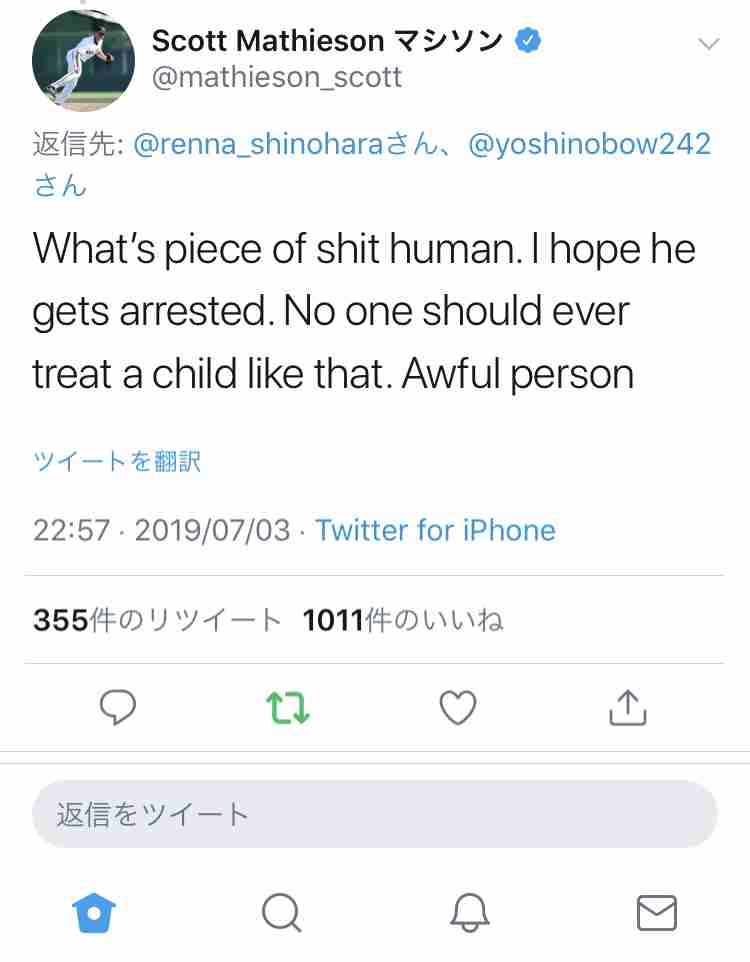Toggle the green retweet icon
Image resolution: width=750 pixels, height=962 pixels.
click(288, 708)
